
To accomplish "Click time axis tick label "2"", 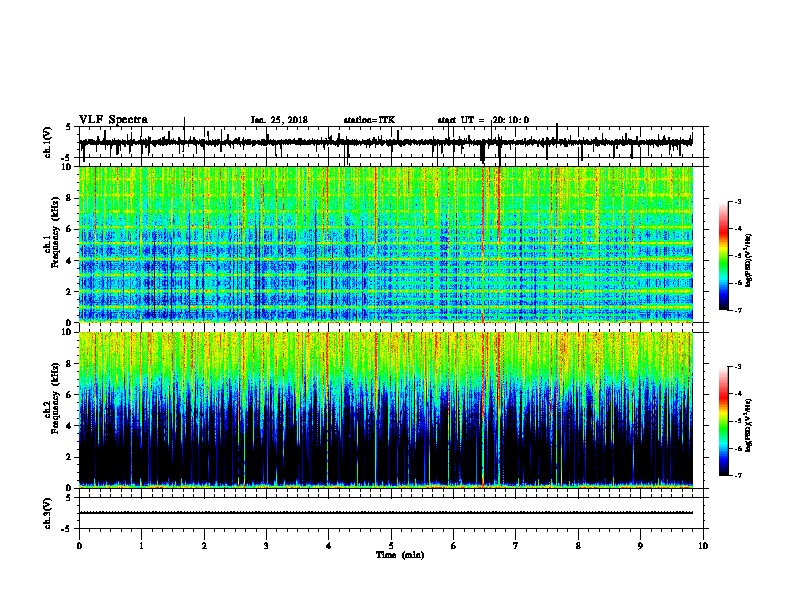I will [x=204, y=546].
